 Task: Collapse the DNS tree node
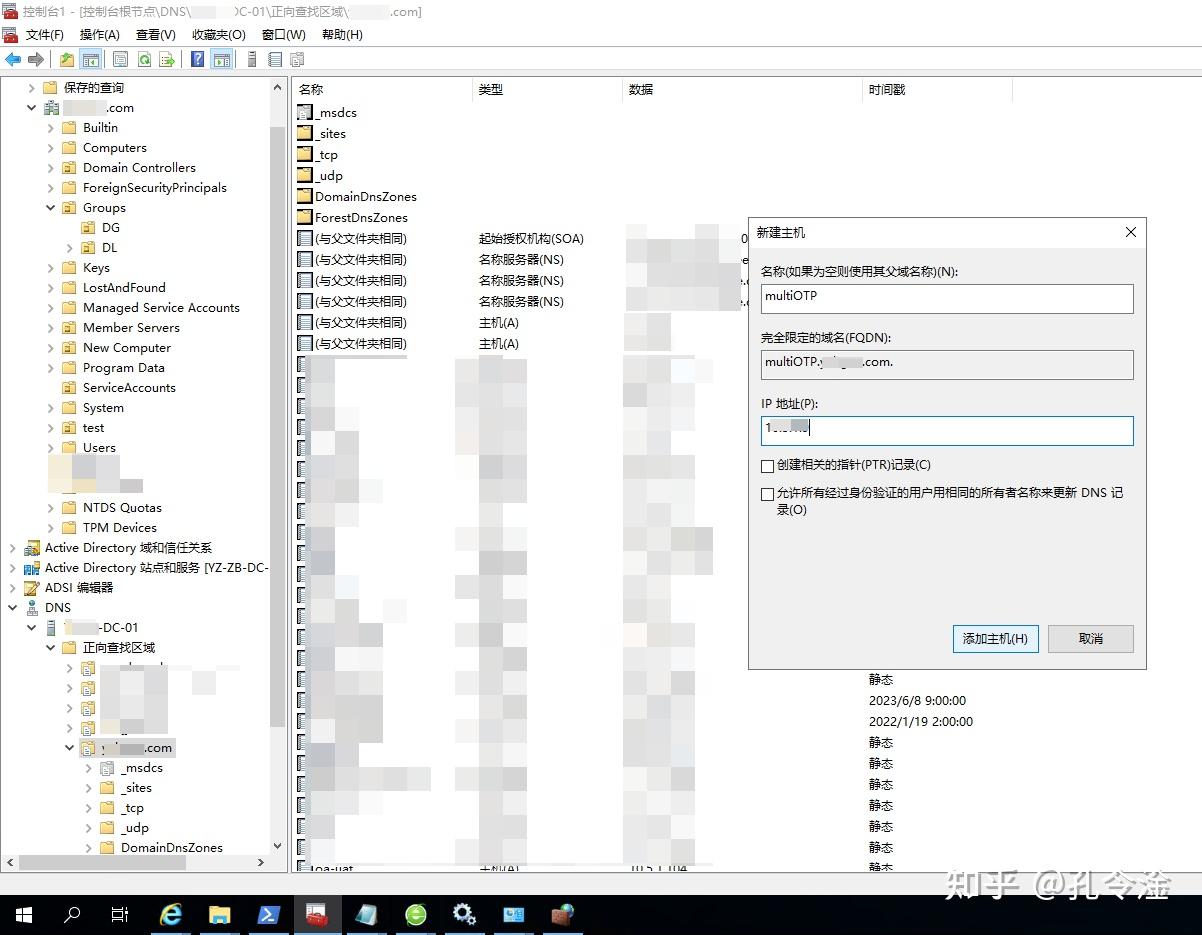(x=13, y=608)
